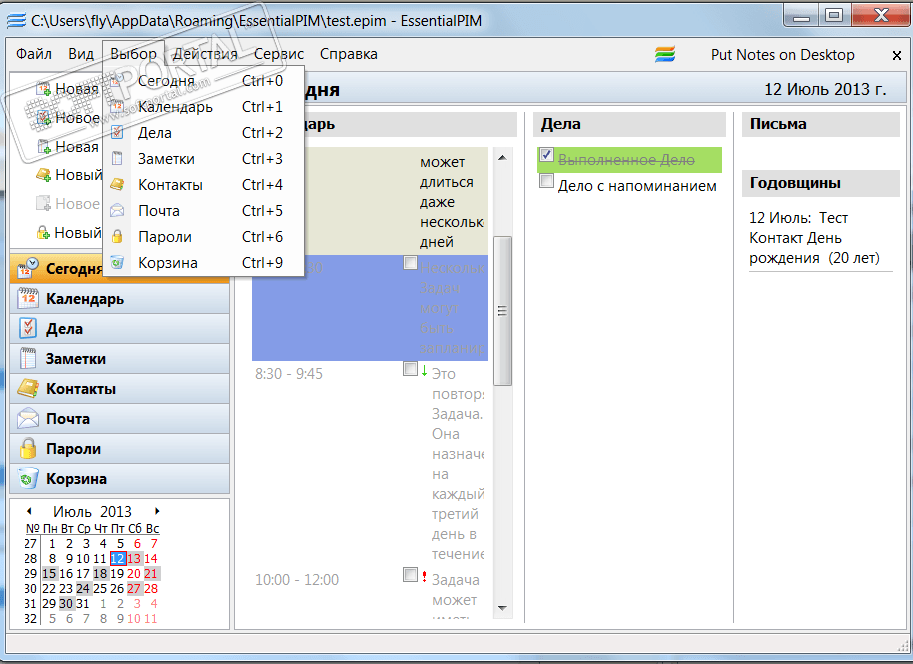Click the Контакты icon in the dropdown menu
The width and height of the screenshot is (913, 664).
pos(117,185)
